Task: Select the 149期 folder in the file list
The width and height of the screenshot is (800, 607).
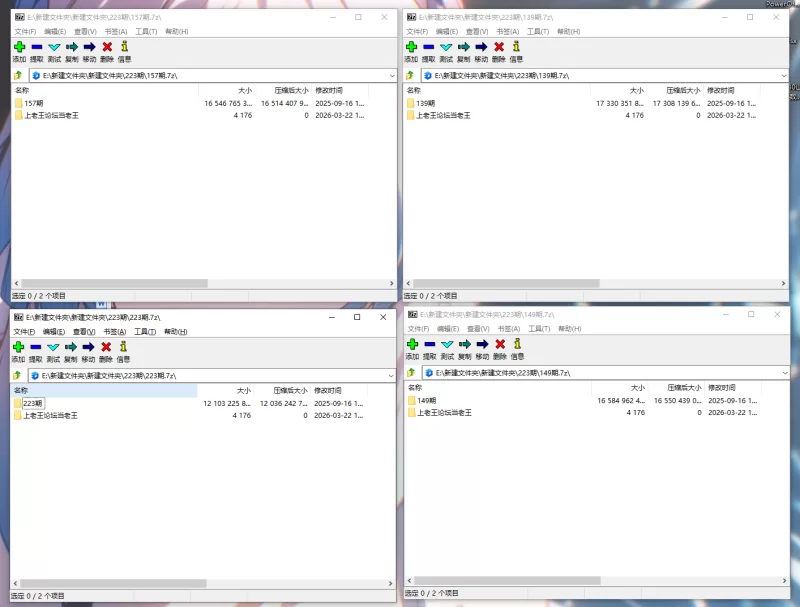Action: (427, 400)
